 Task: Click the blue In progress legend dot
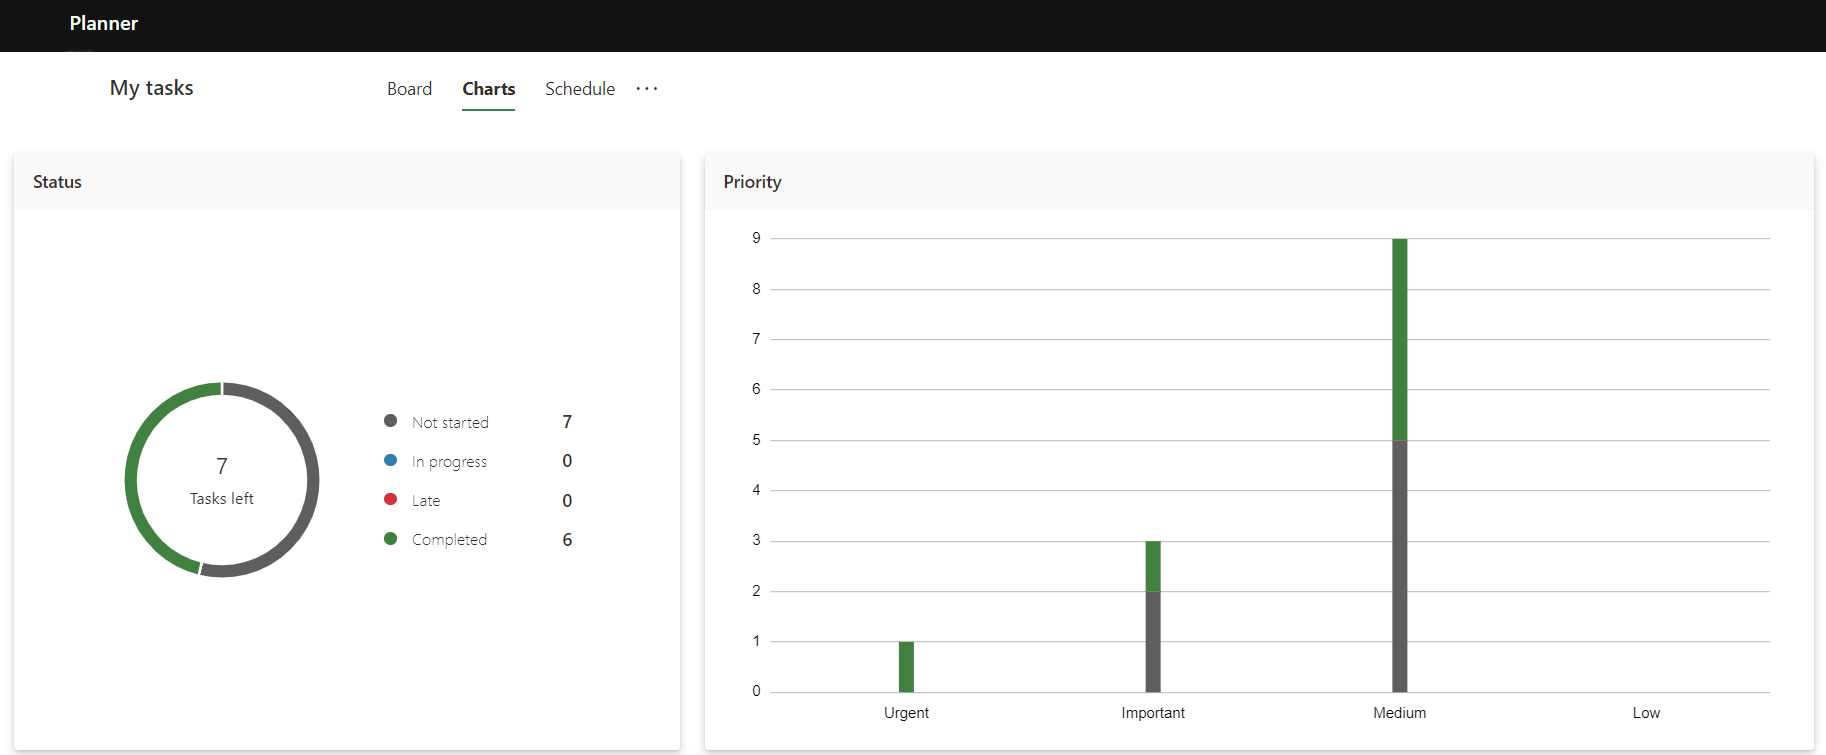391,460
